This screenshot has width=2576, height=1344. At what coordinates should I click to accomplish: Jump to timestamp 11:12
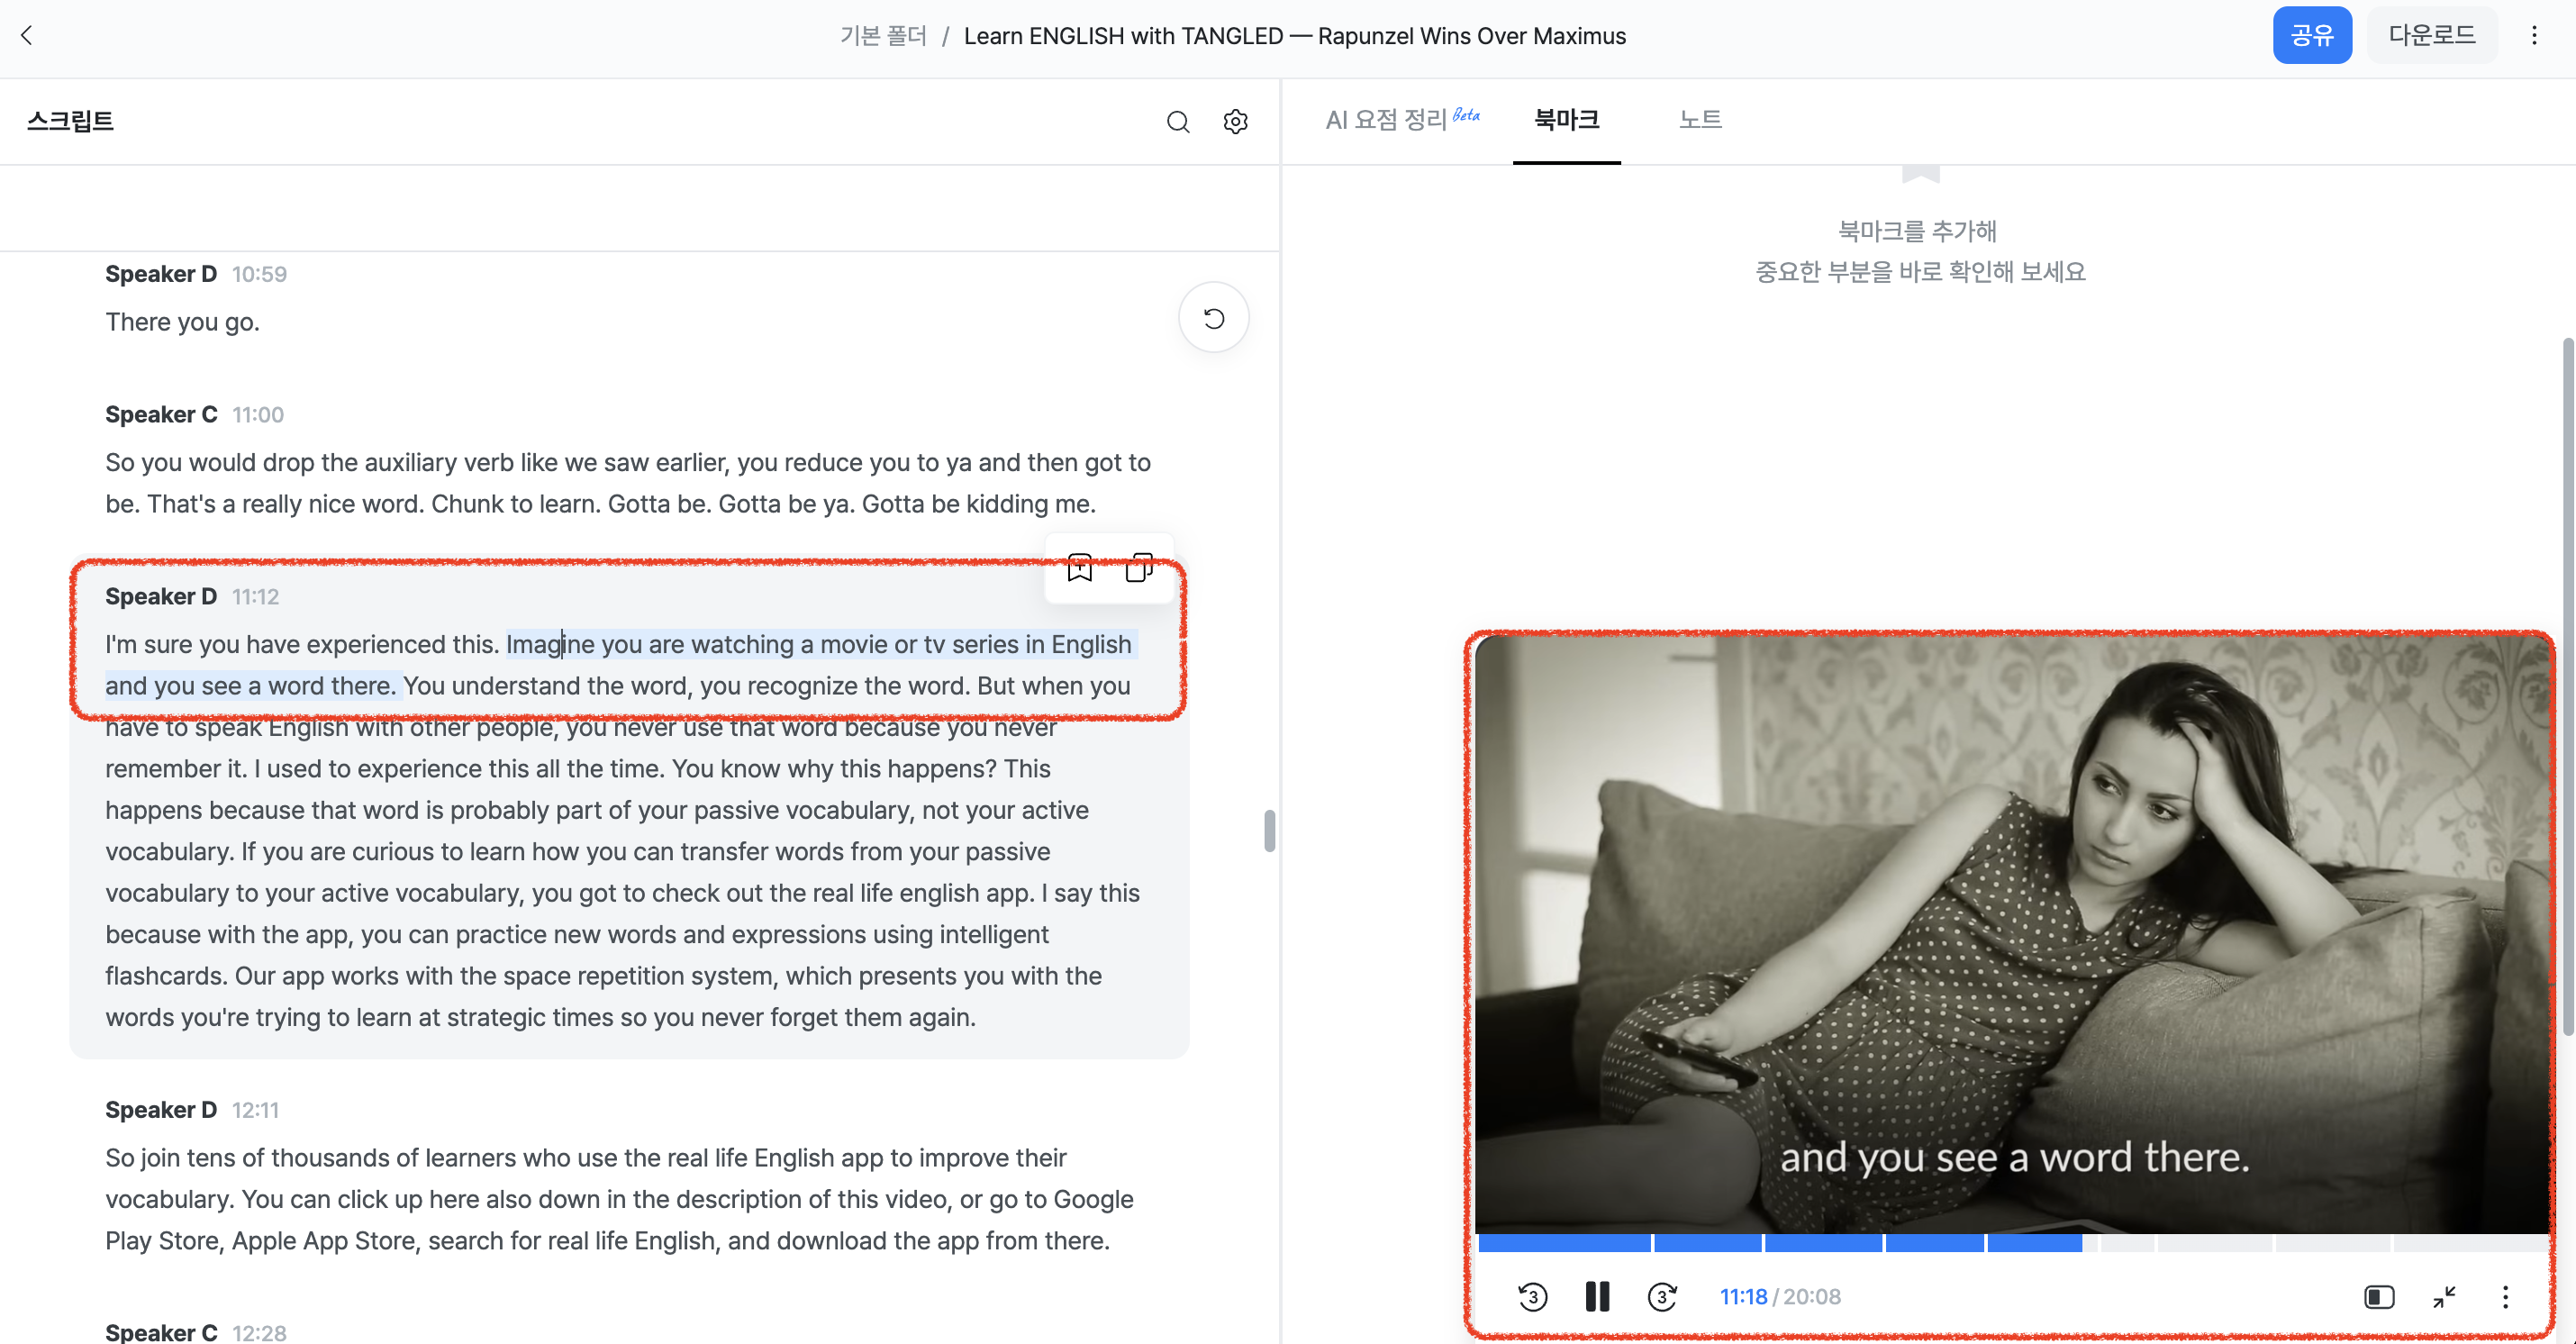[256, 597]
